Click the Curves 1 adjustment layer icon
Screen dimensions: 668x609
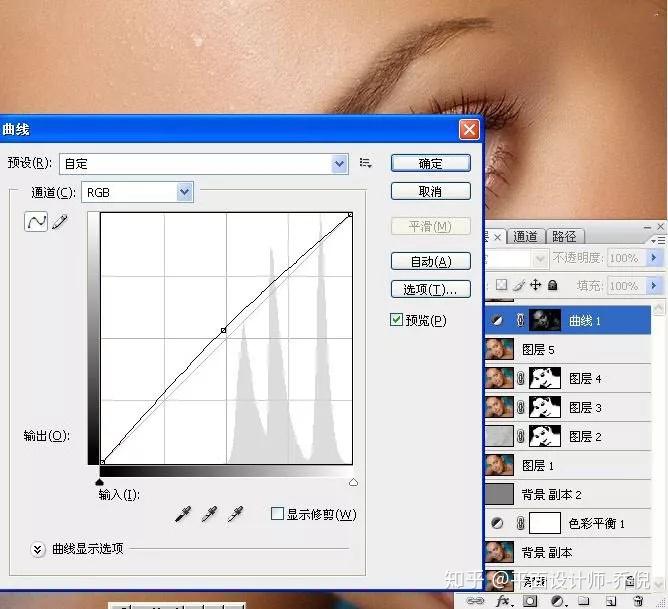(x=497, y=320)
